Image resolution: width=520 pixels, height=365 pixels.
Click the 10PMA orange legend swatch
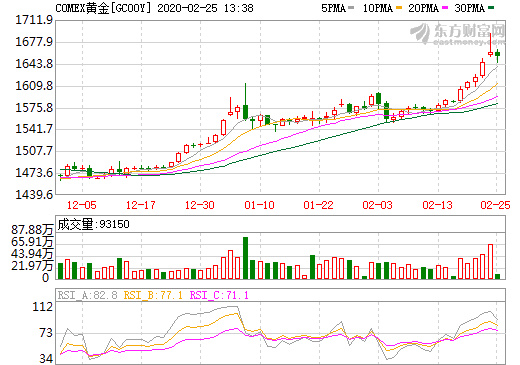click(x=399, y=7)
